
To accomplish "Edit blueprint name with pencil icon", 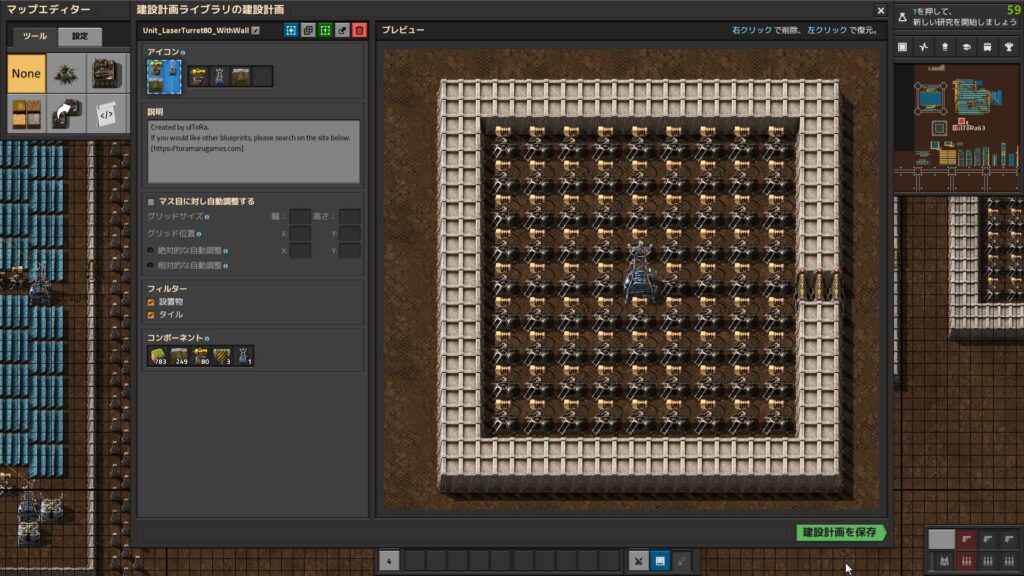I will click(x=256, y=31).
